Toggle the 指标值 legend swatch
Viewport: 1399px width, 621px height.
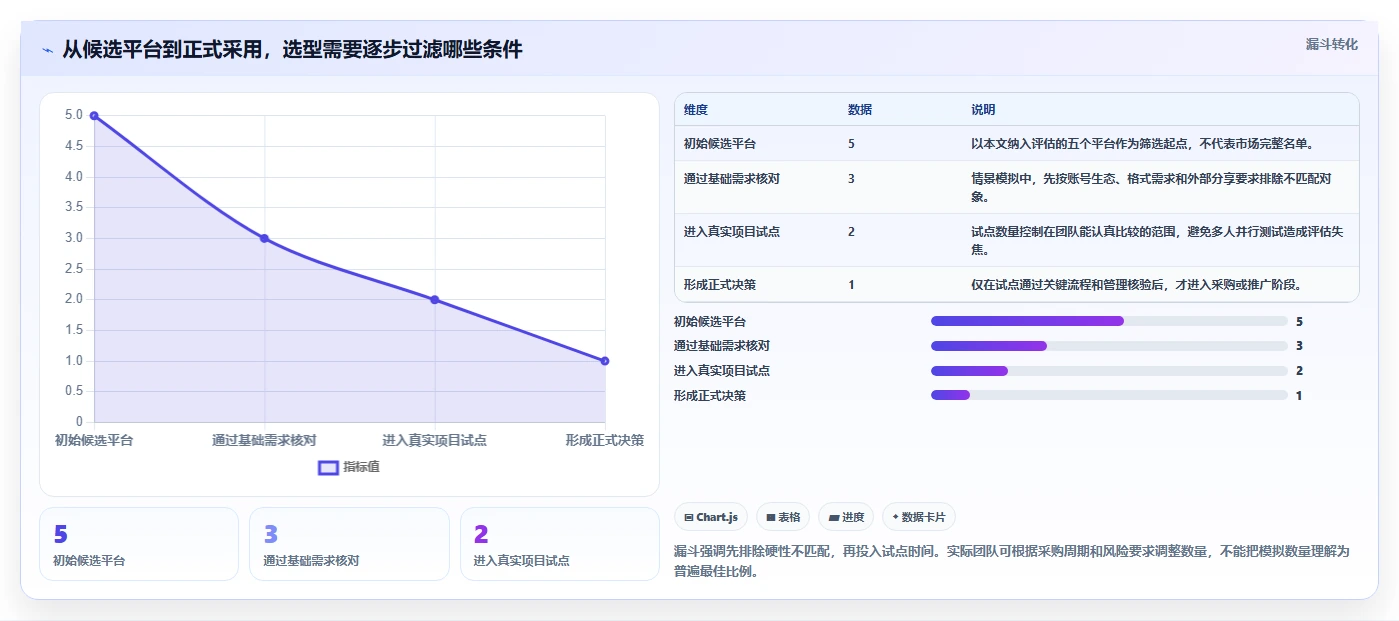coord(328,467)
